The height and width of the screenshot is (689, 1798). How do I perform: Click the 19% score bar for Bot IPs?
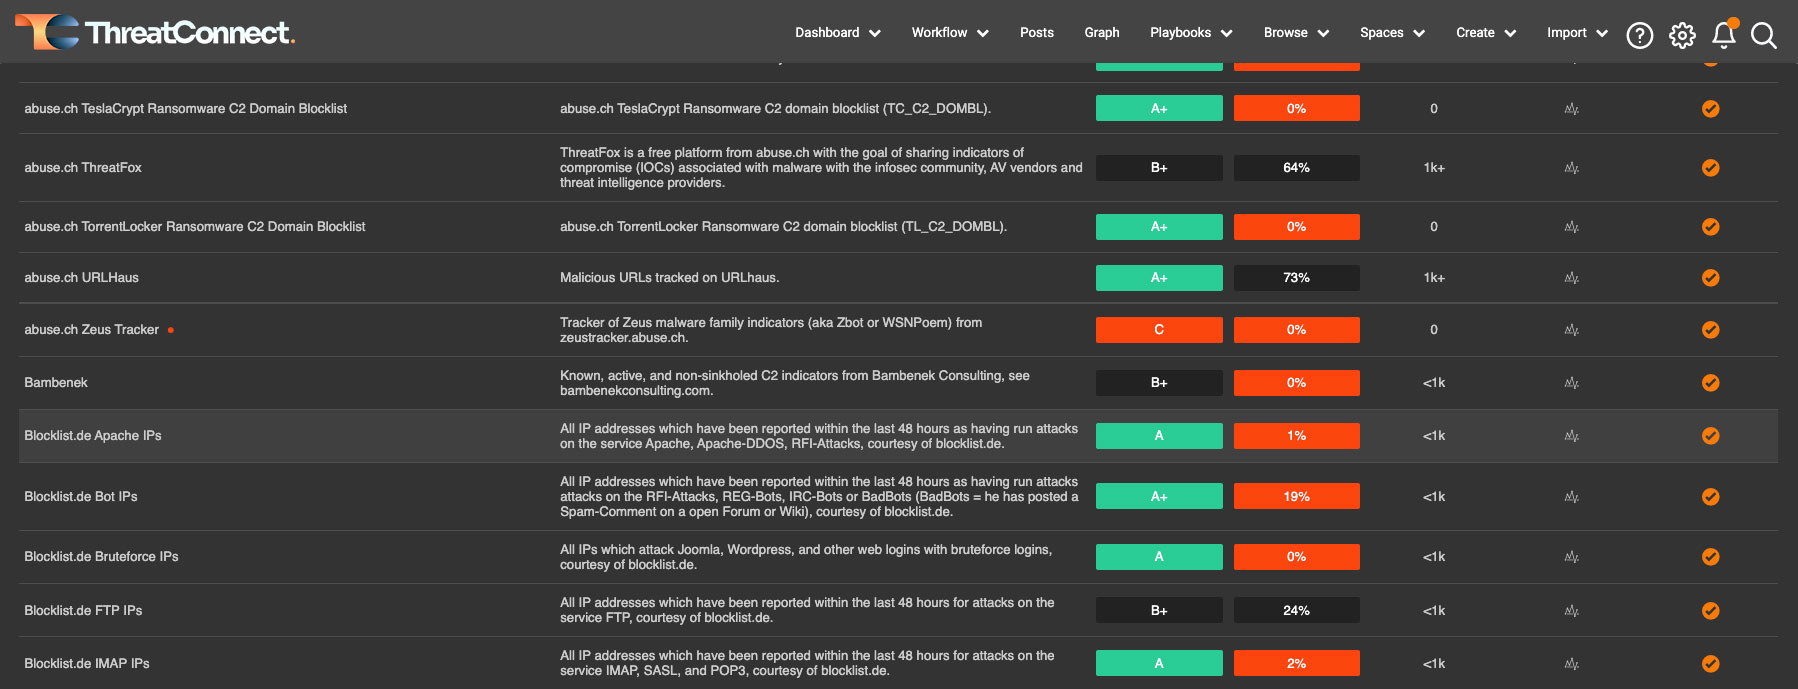[1297, 497]
